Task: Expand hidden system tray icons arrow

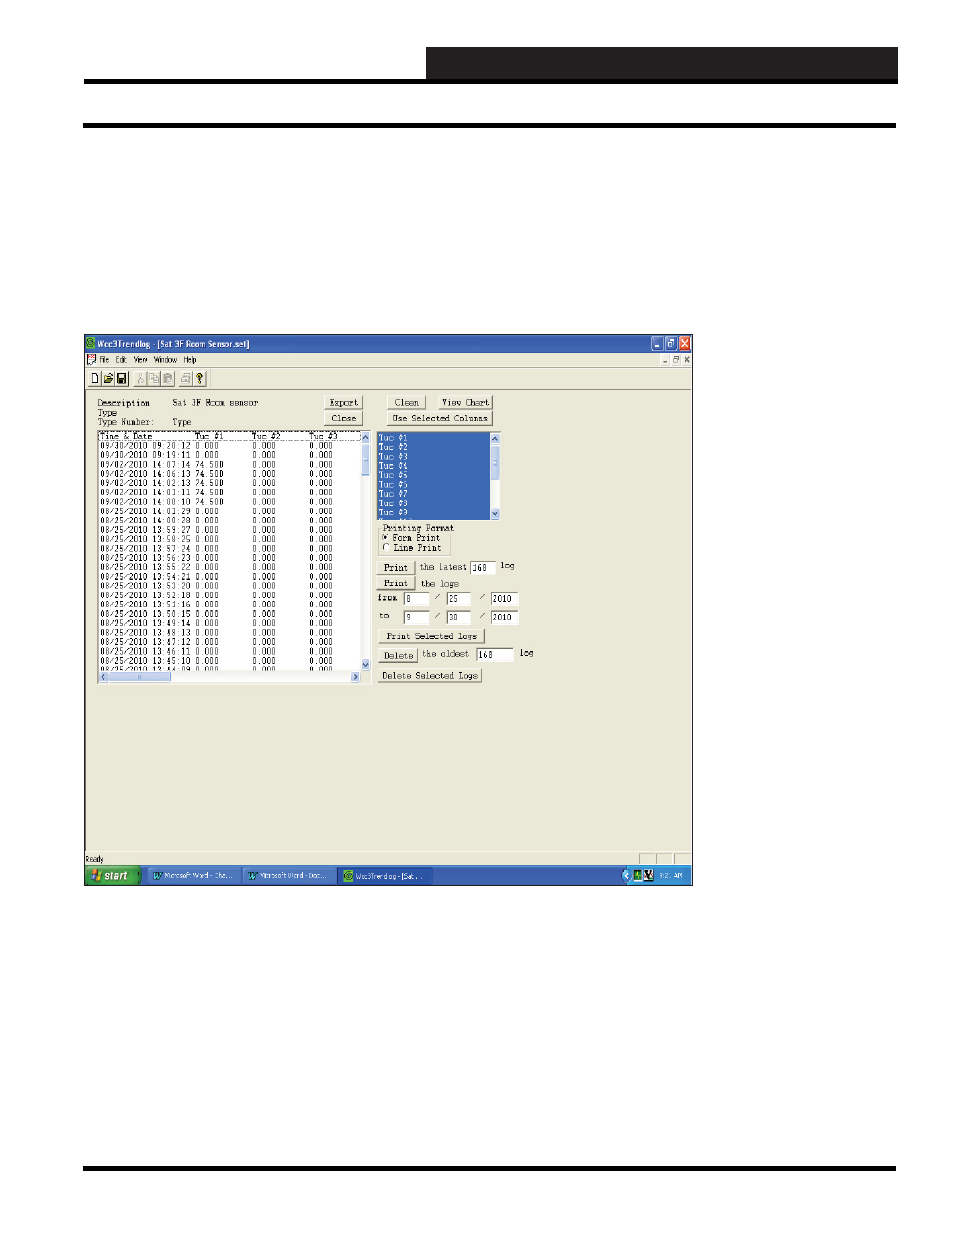Action: pyautogui.click(x=626, y=876)
